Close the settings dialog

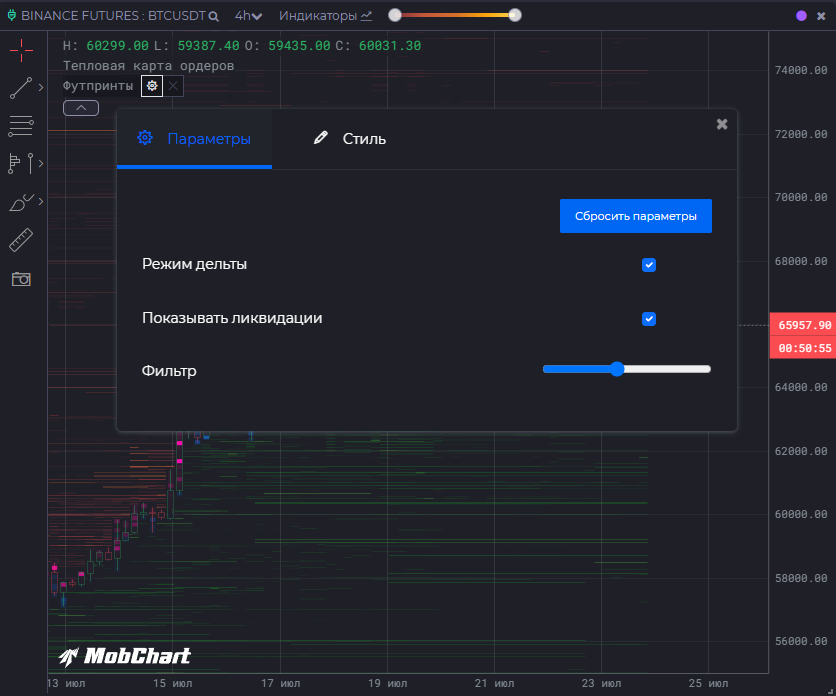click(x=722, y=124)
